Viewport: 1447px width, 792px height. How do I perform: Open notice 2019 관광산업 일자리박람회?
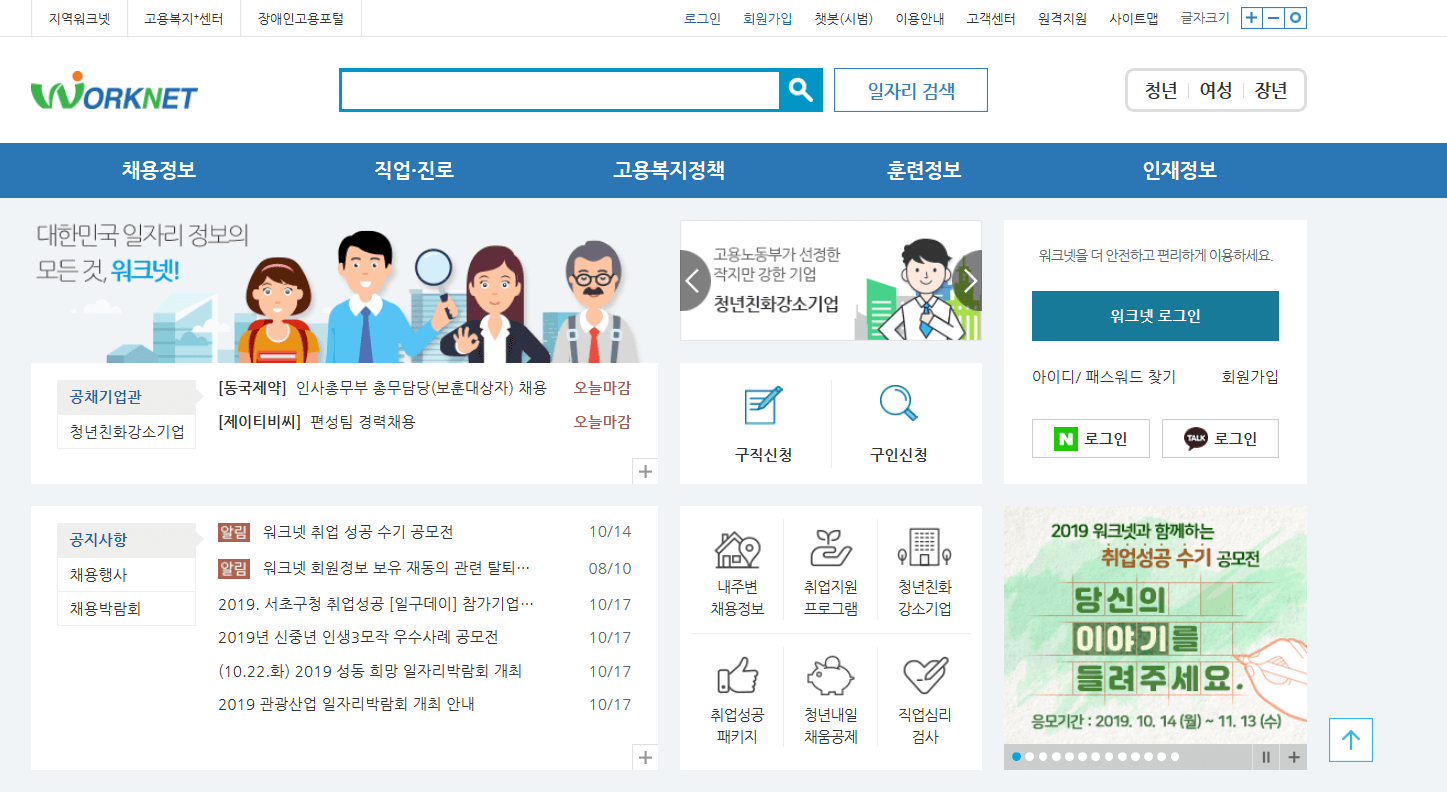click(346, 704)
